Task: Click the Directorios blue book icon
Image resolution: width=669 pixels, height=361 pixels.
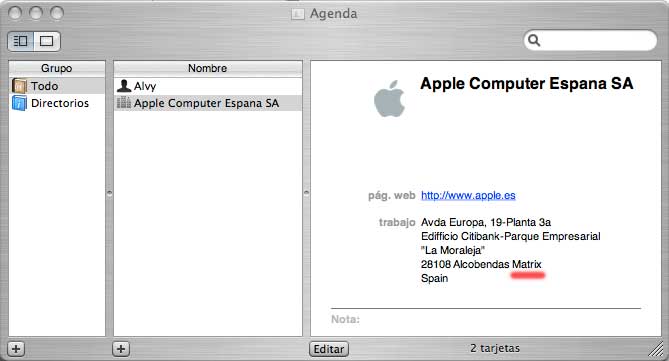Action: 19,103
